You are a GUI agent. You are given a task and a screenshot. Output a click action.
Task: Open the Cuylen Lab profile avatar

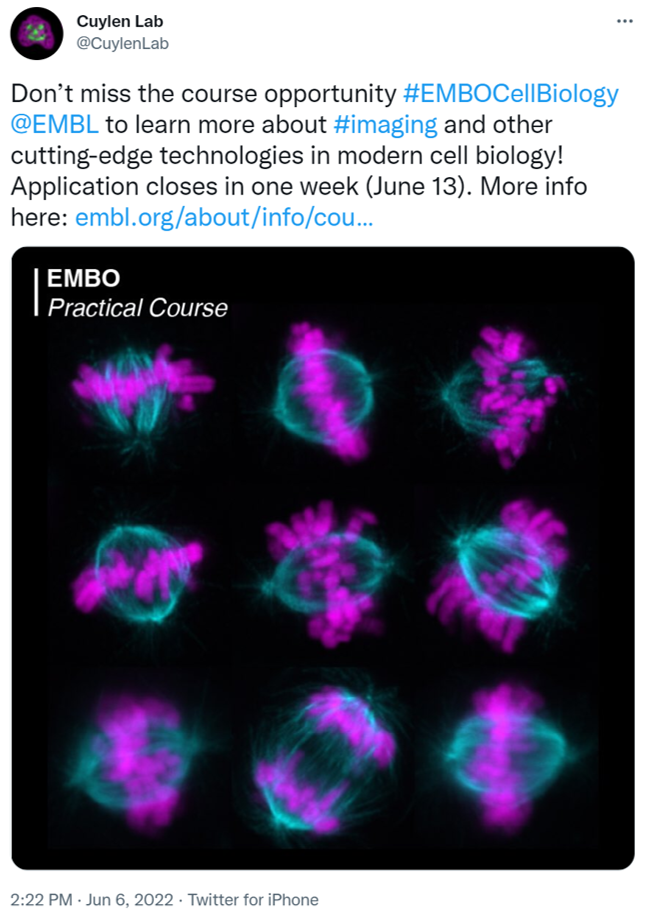click(x=37, y=32)
